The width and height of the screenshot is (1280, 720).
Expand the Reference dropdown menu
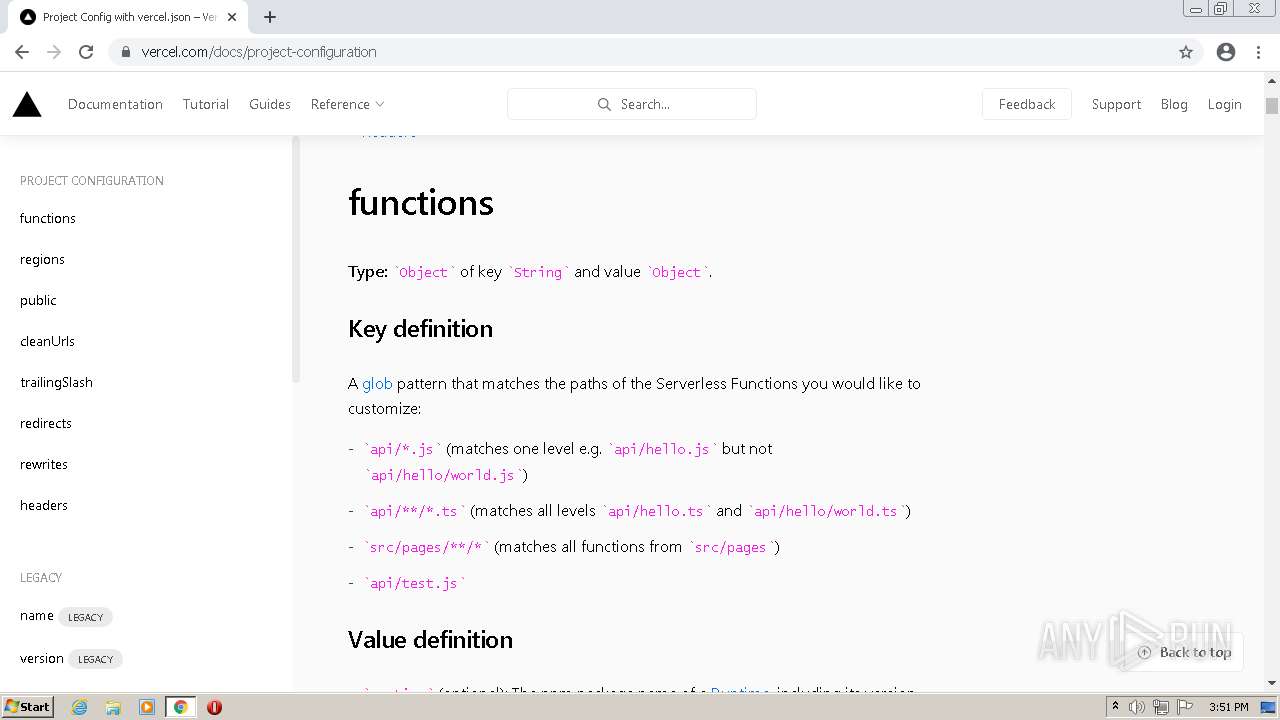pos(347,104)
